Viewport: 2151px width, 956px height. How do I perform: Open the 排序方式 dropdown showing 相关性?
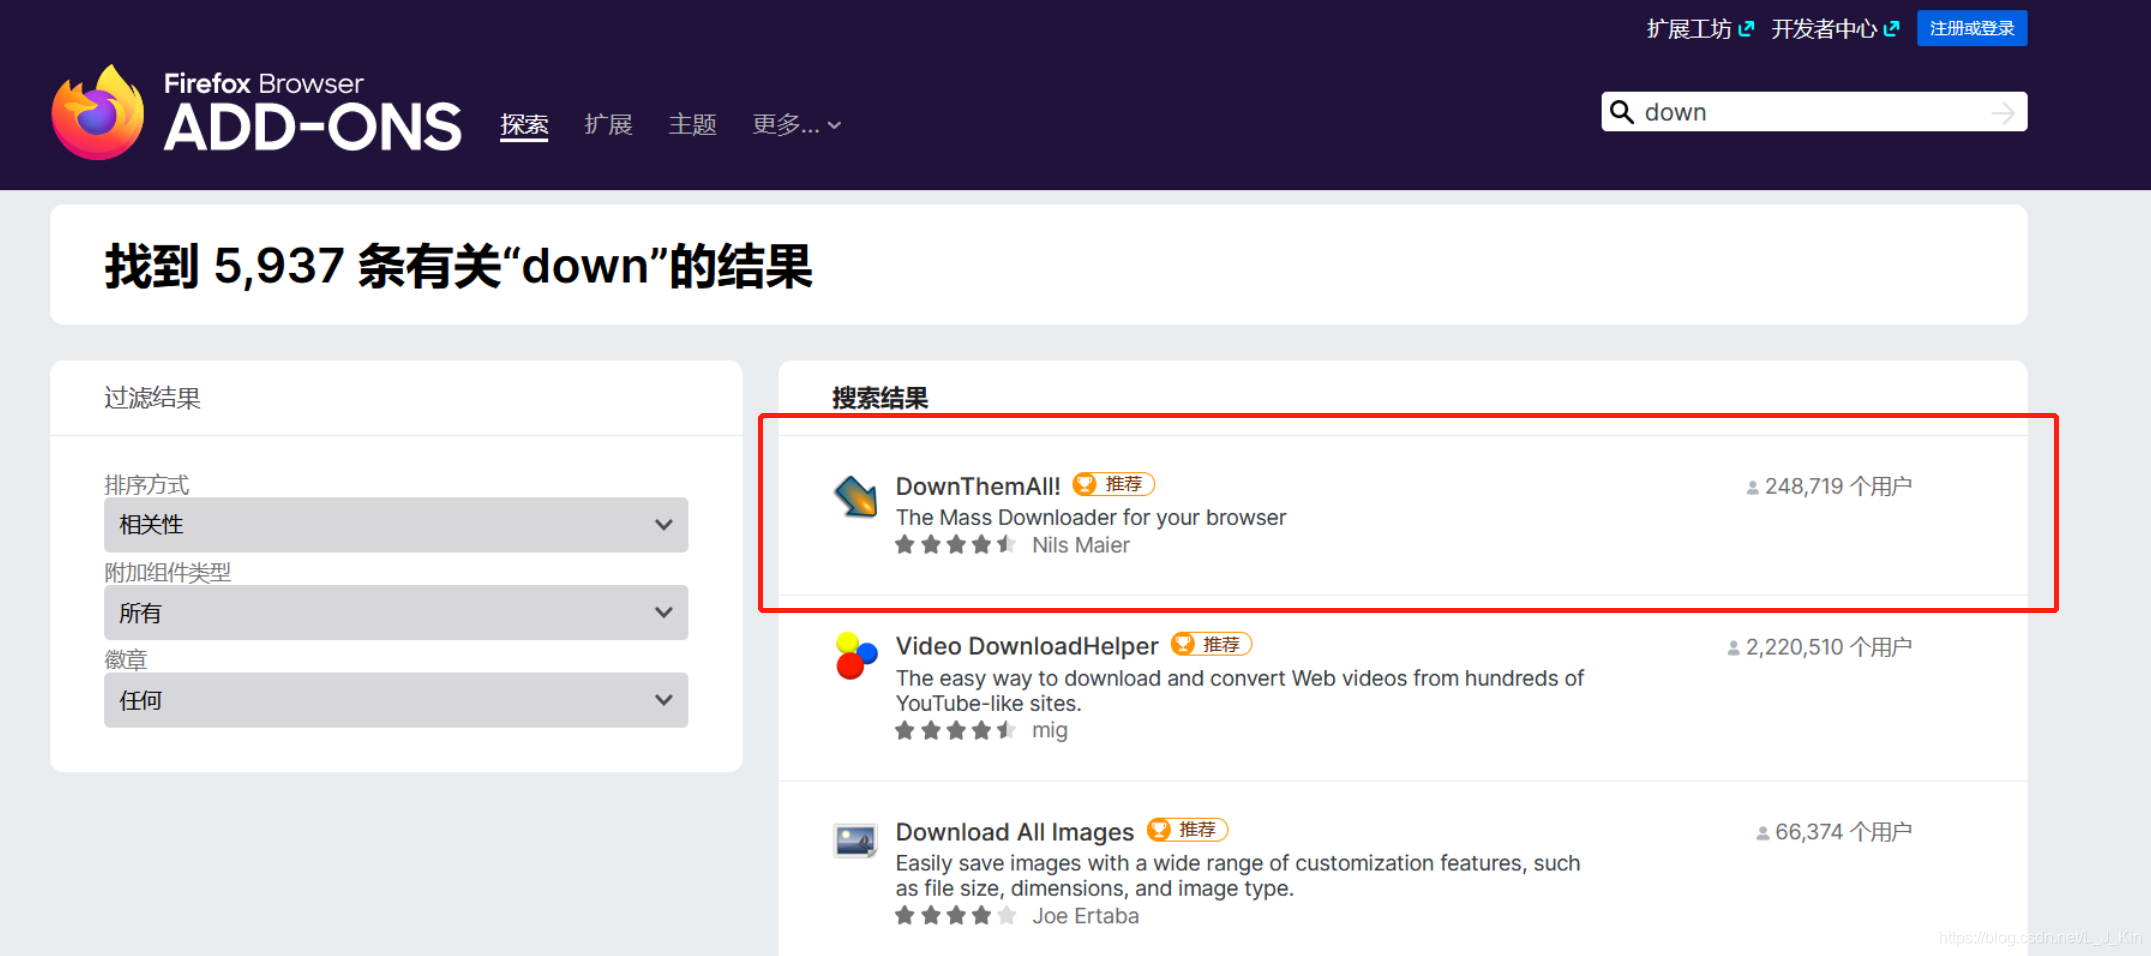click(x=396, y=524)
